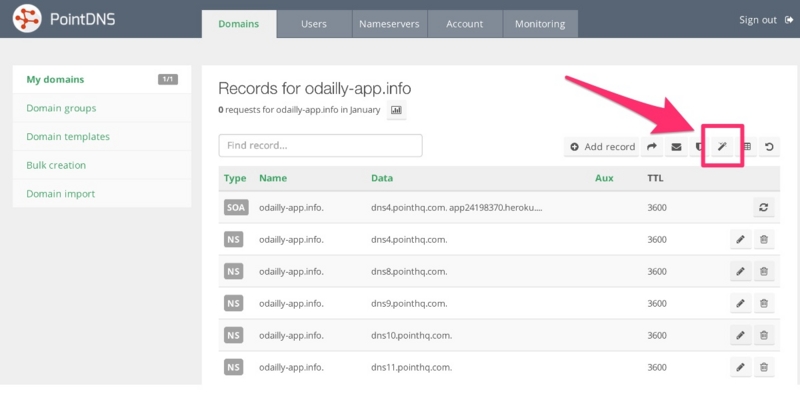This screenshot has height=412, width=800.
Task: Click the 1/1 domains count badge
Action: pos(168,80)
